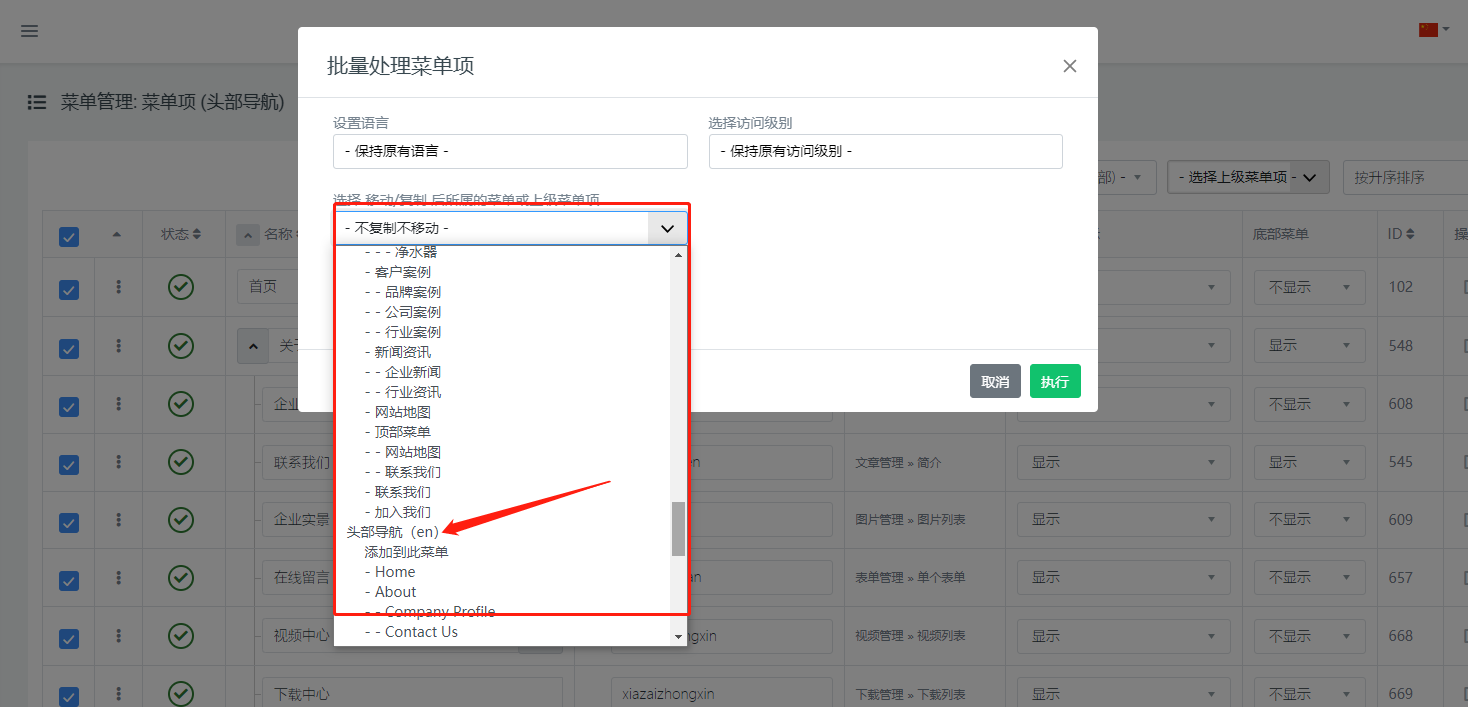
Task: Uncheck the checkbox in the 在线留言 row
Action: coord(69,580)
